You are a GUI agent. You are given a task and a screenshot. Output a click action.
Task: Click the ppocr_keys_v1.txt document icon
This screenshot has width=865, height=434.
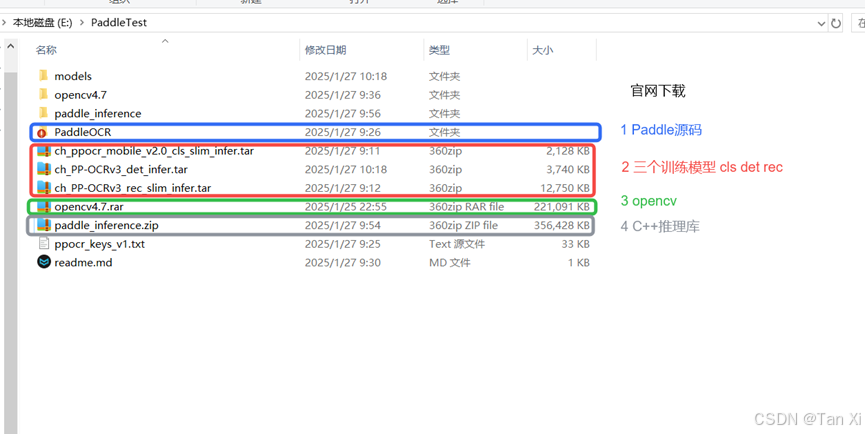tap(44, 244)
